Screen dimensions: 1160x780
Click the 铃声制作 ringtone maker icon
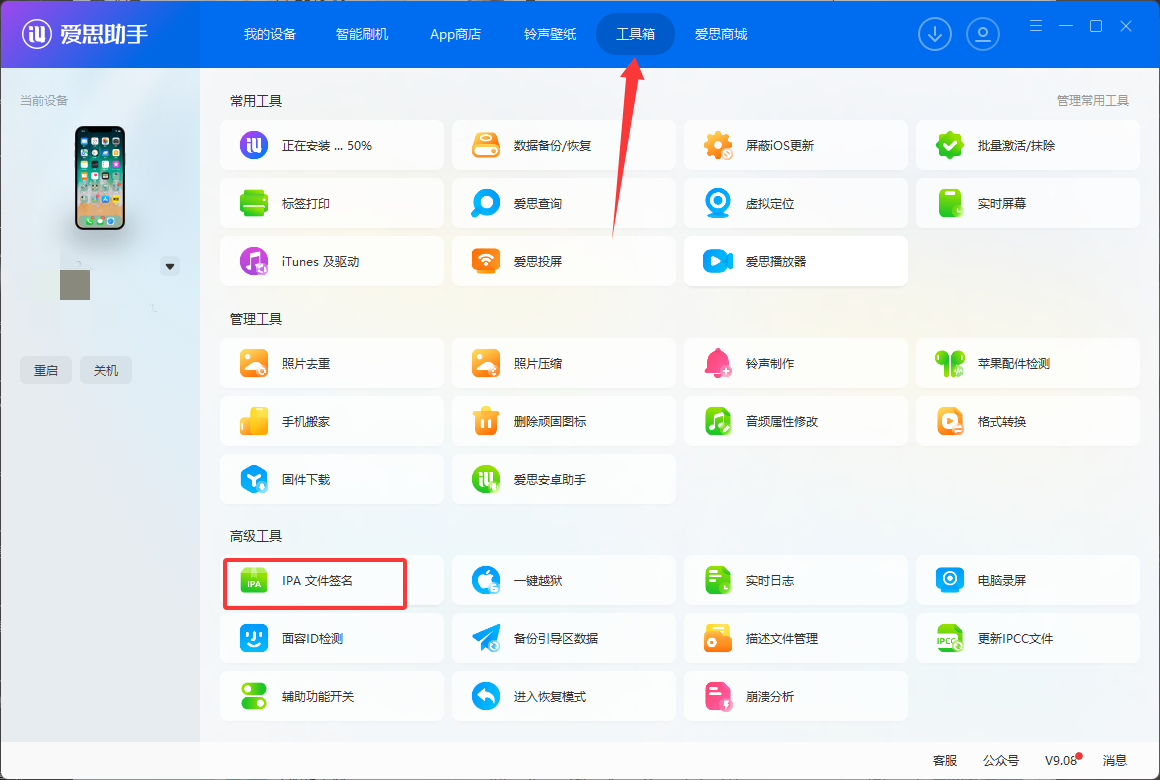click(x=718, y=364)
